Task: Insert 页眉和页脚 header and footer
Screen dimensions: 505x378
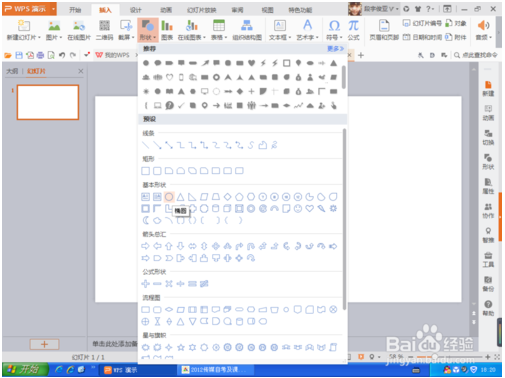Action: [384, 30]
